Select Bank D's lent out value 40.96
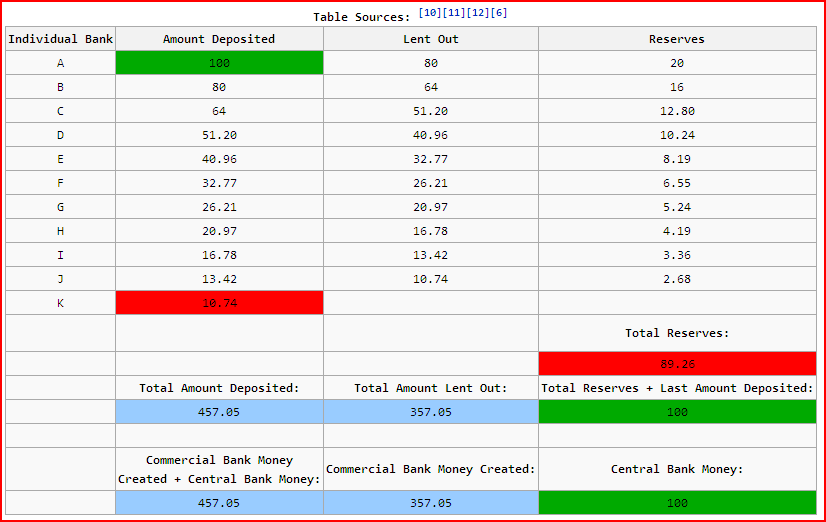The image size is (826, 522). pyautogui.click(x=430, y=135)
